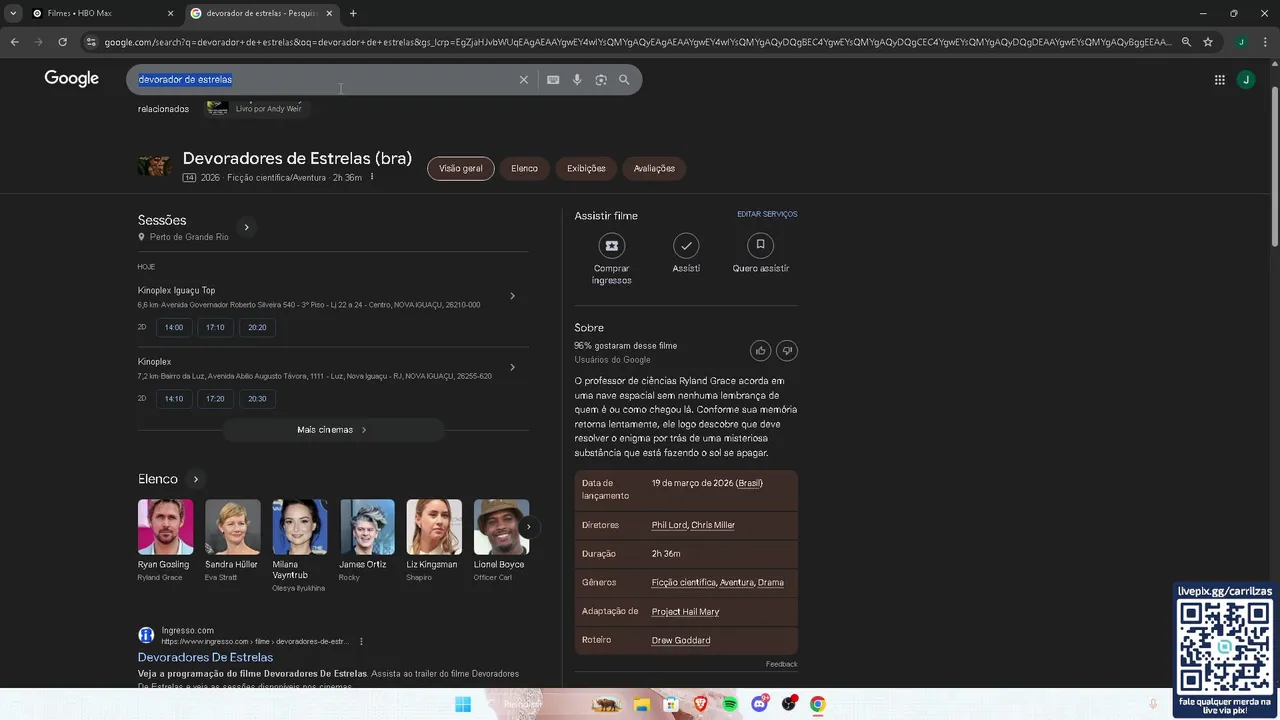This screenshot has height=720, width=1280.
Task: Open the Google apps grid
Action: 1219,80
